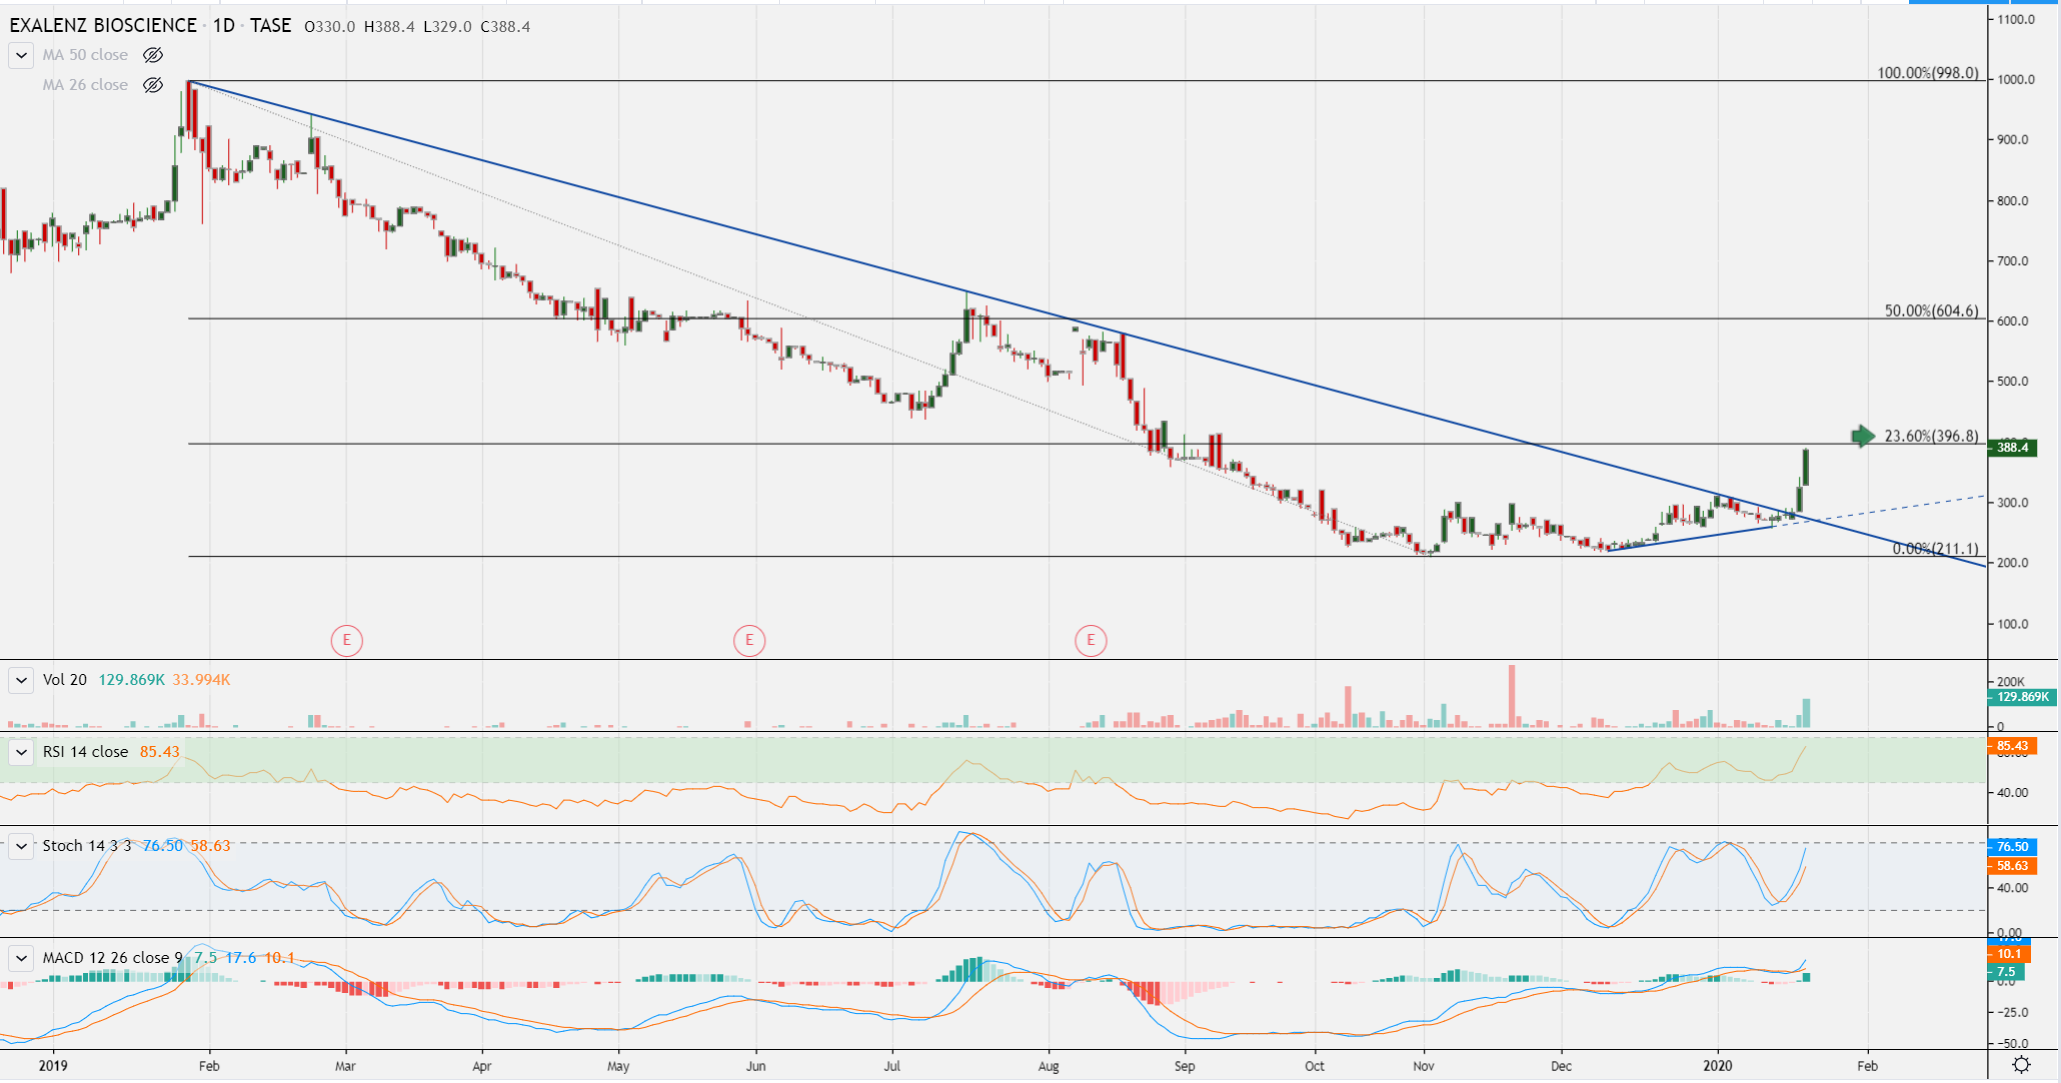Select the MA 50 close indicator label

coord(85,55)
